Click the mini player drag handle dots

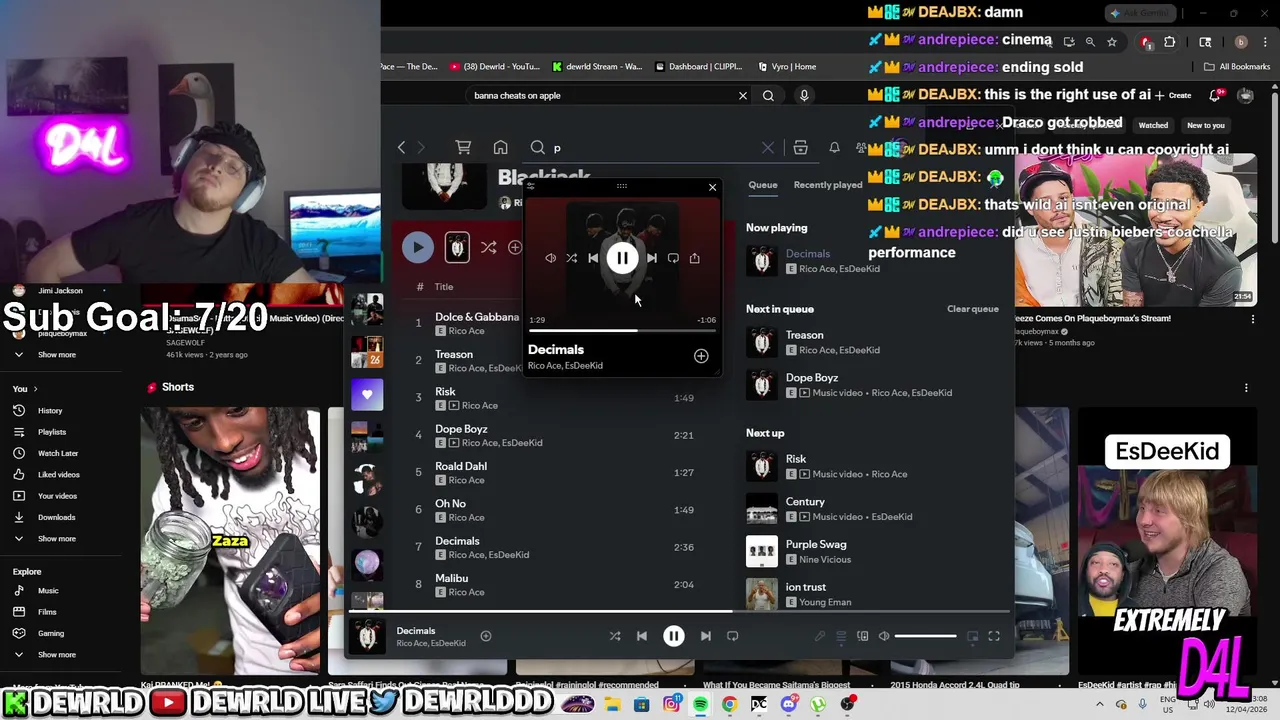pyautogui.click(x=622, y=186)
